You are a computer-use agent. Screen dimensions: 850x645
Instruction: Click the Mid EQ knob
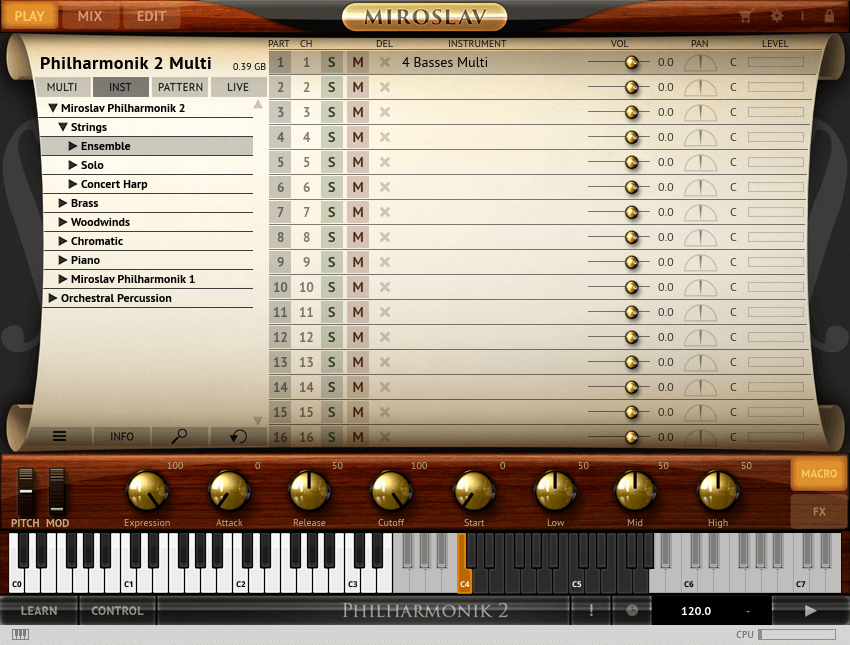(635, 491)
